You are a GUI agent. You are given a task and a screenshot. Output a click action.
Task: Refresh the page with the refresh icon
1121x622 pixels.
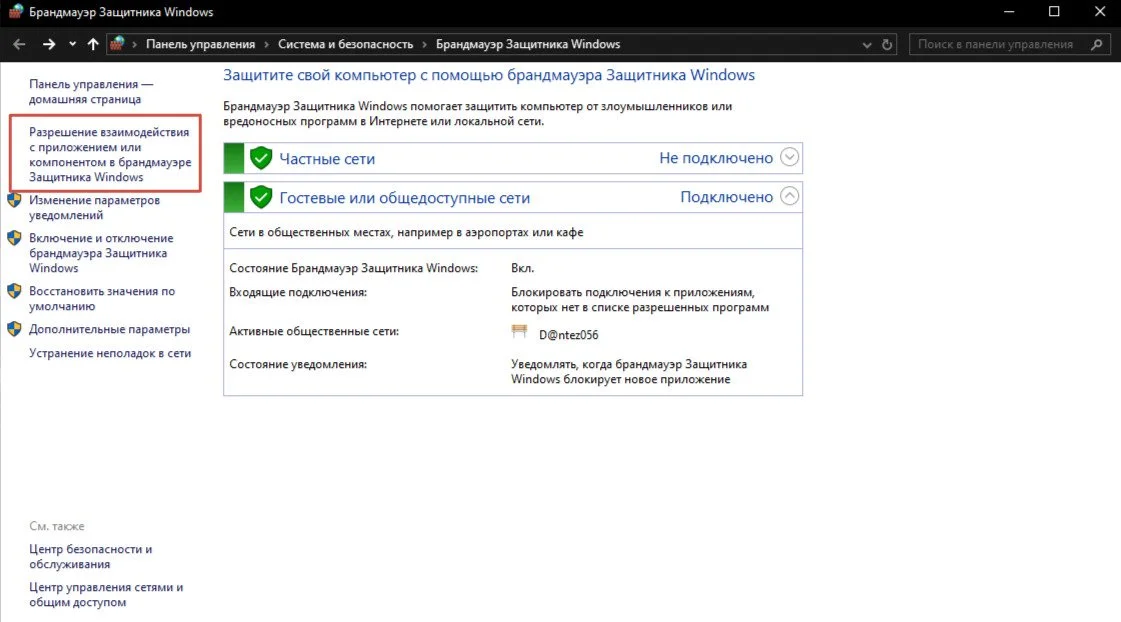click(887, 44)
